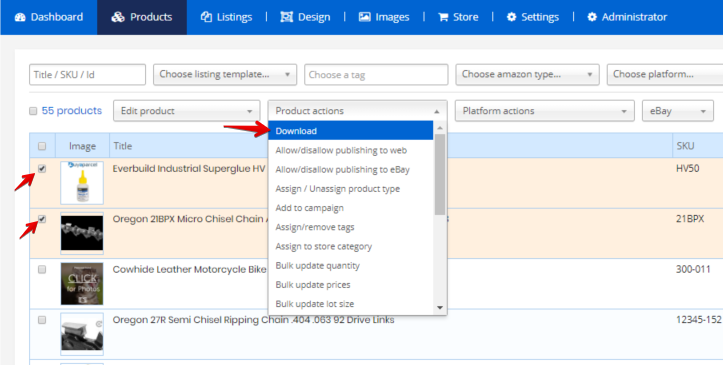Click the dropdown list scrollbar thumb
The image size is (723, 365).
(440, 174)
